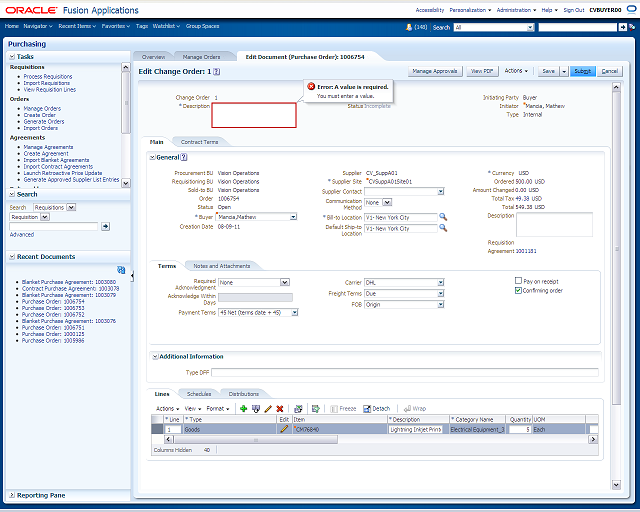Switch to Notes and Attachments tab
Viewport: 640px width, 512px height.
[x=222, y=266]
